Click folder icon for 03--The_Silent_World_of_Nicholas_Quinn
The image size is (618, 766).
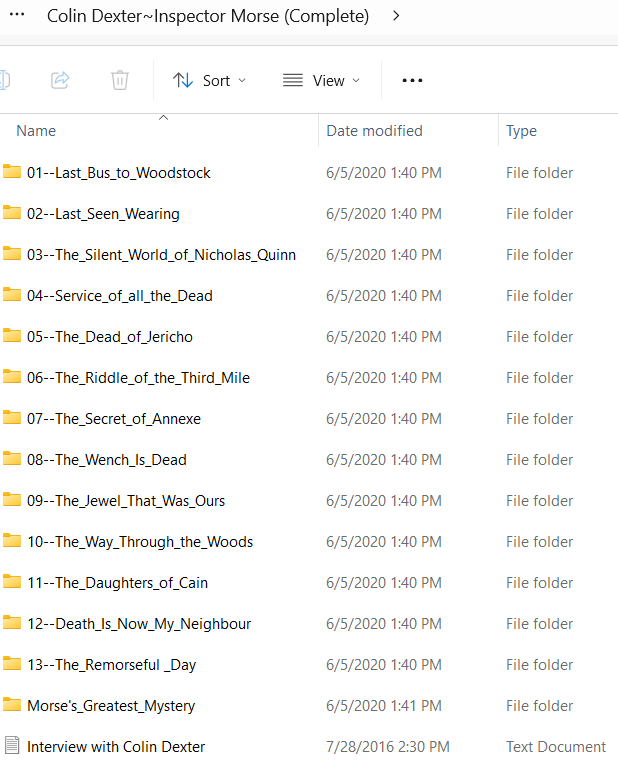(x=12, y=254)
